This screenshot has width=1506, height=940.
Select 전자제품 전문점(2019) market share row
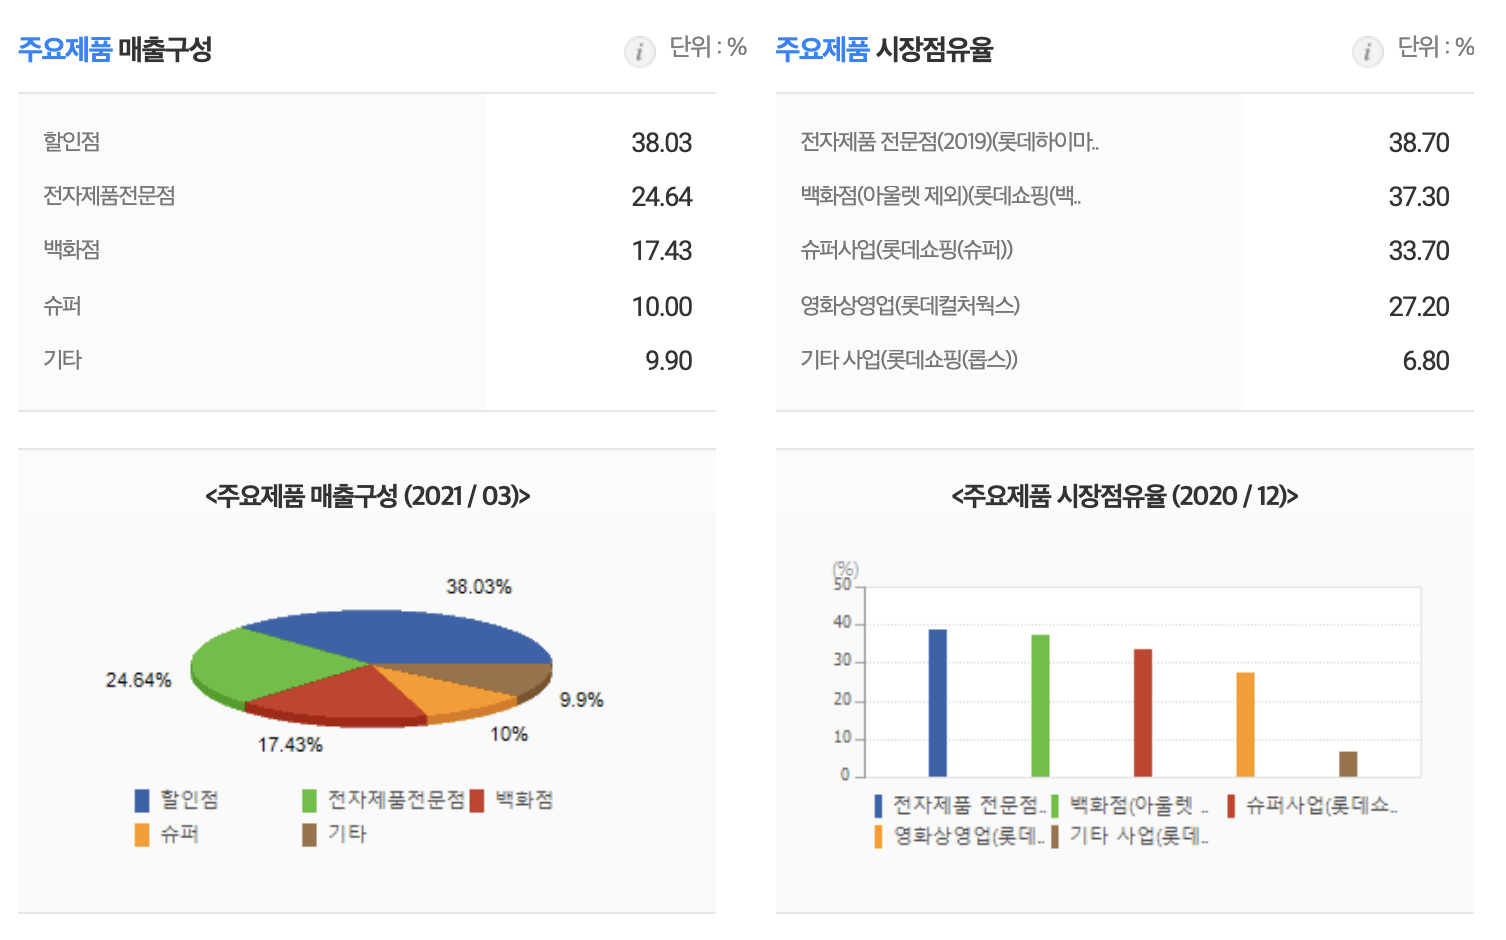950,142
